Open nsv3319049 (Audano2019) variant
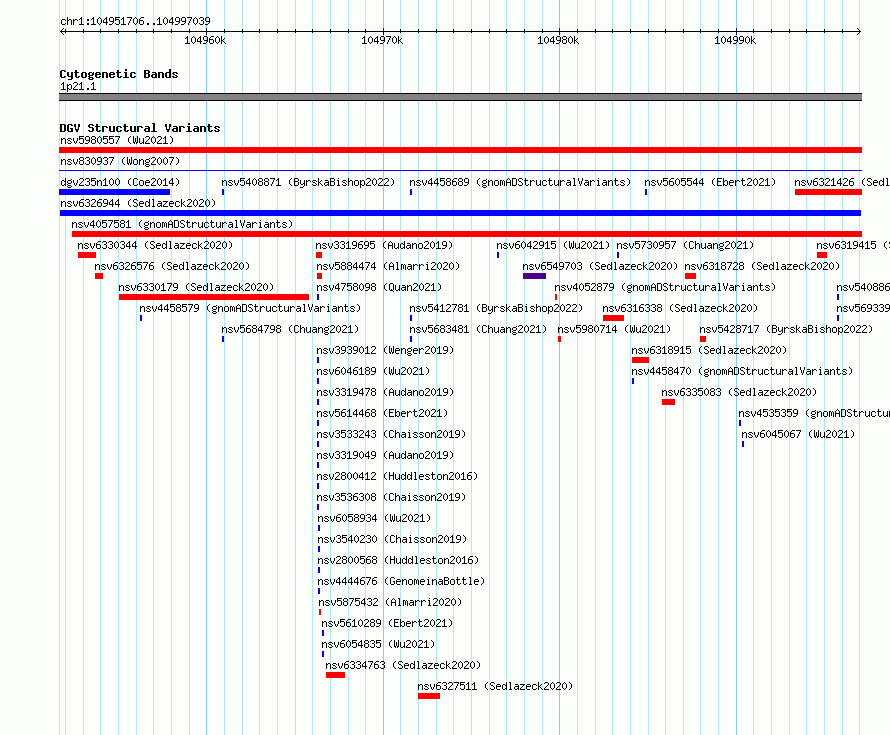 point(385,455)
